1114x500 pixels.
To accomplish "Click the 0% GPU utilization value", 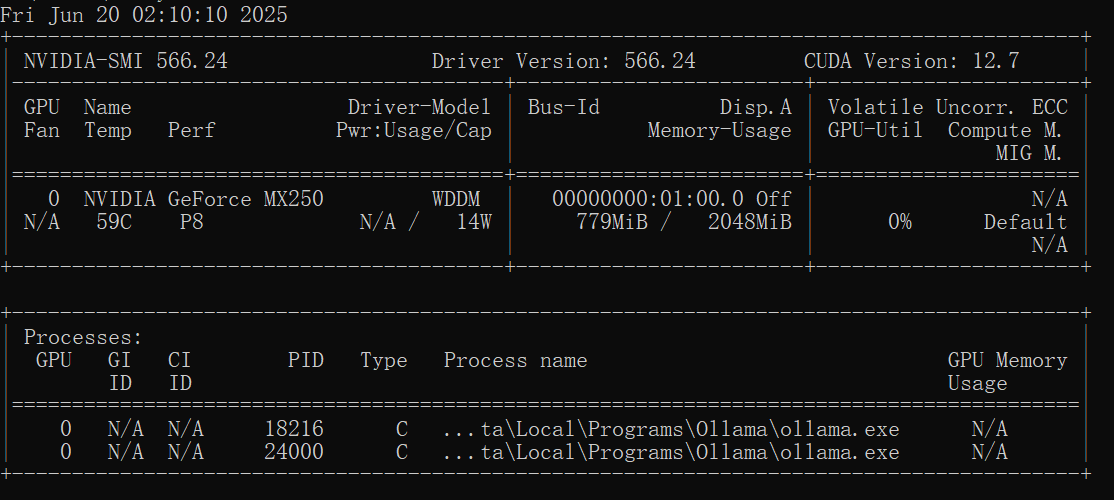I will point(899,222).
